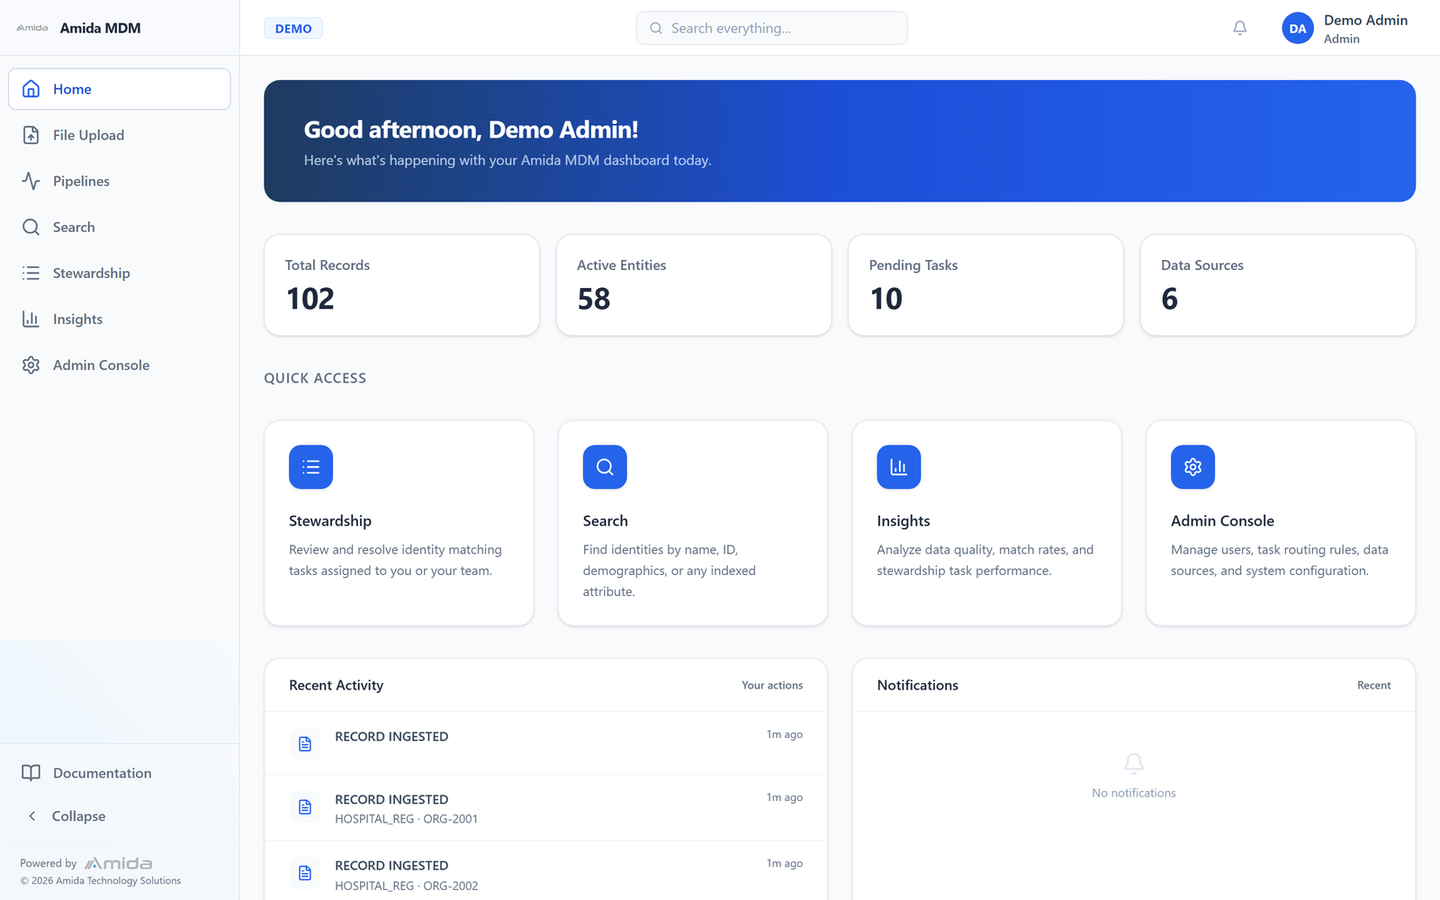Click the Stewardship list icon in sidebar
Viewport: 1440px width, 900px height.
point(31,273)
